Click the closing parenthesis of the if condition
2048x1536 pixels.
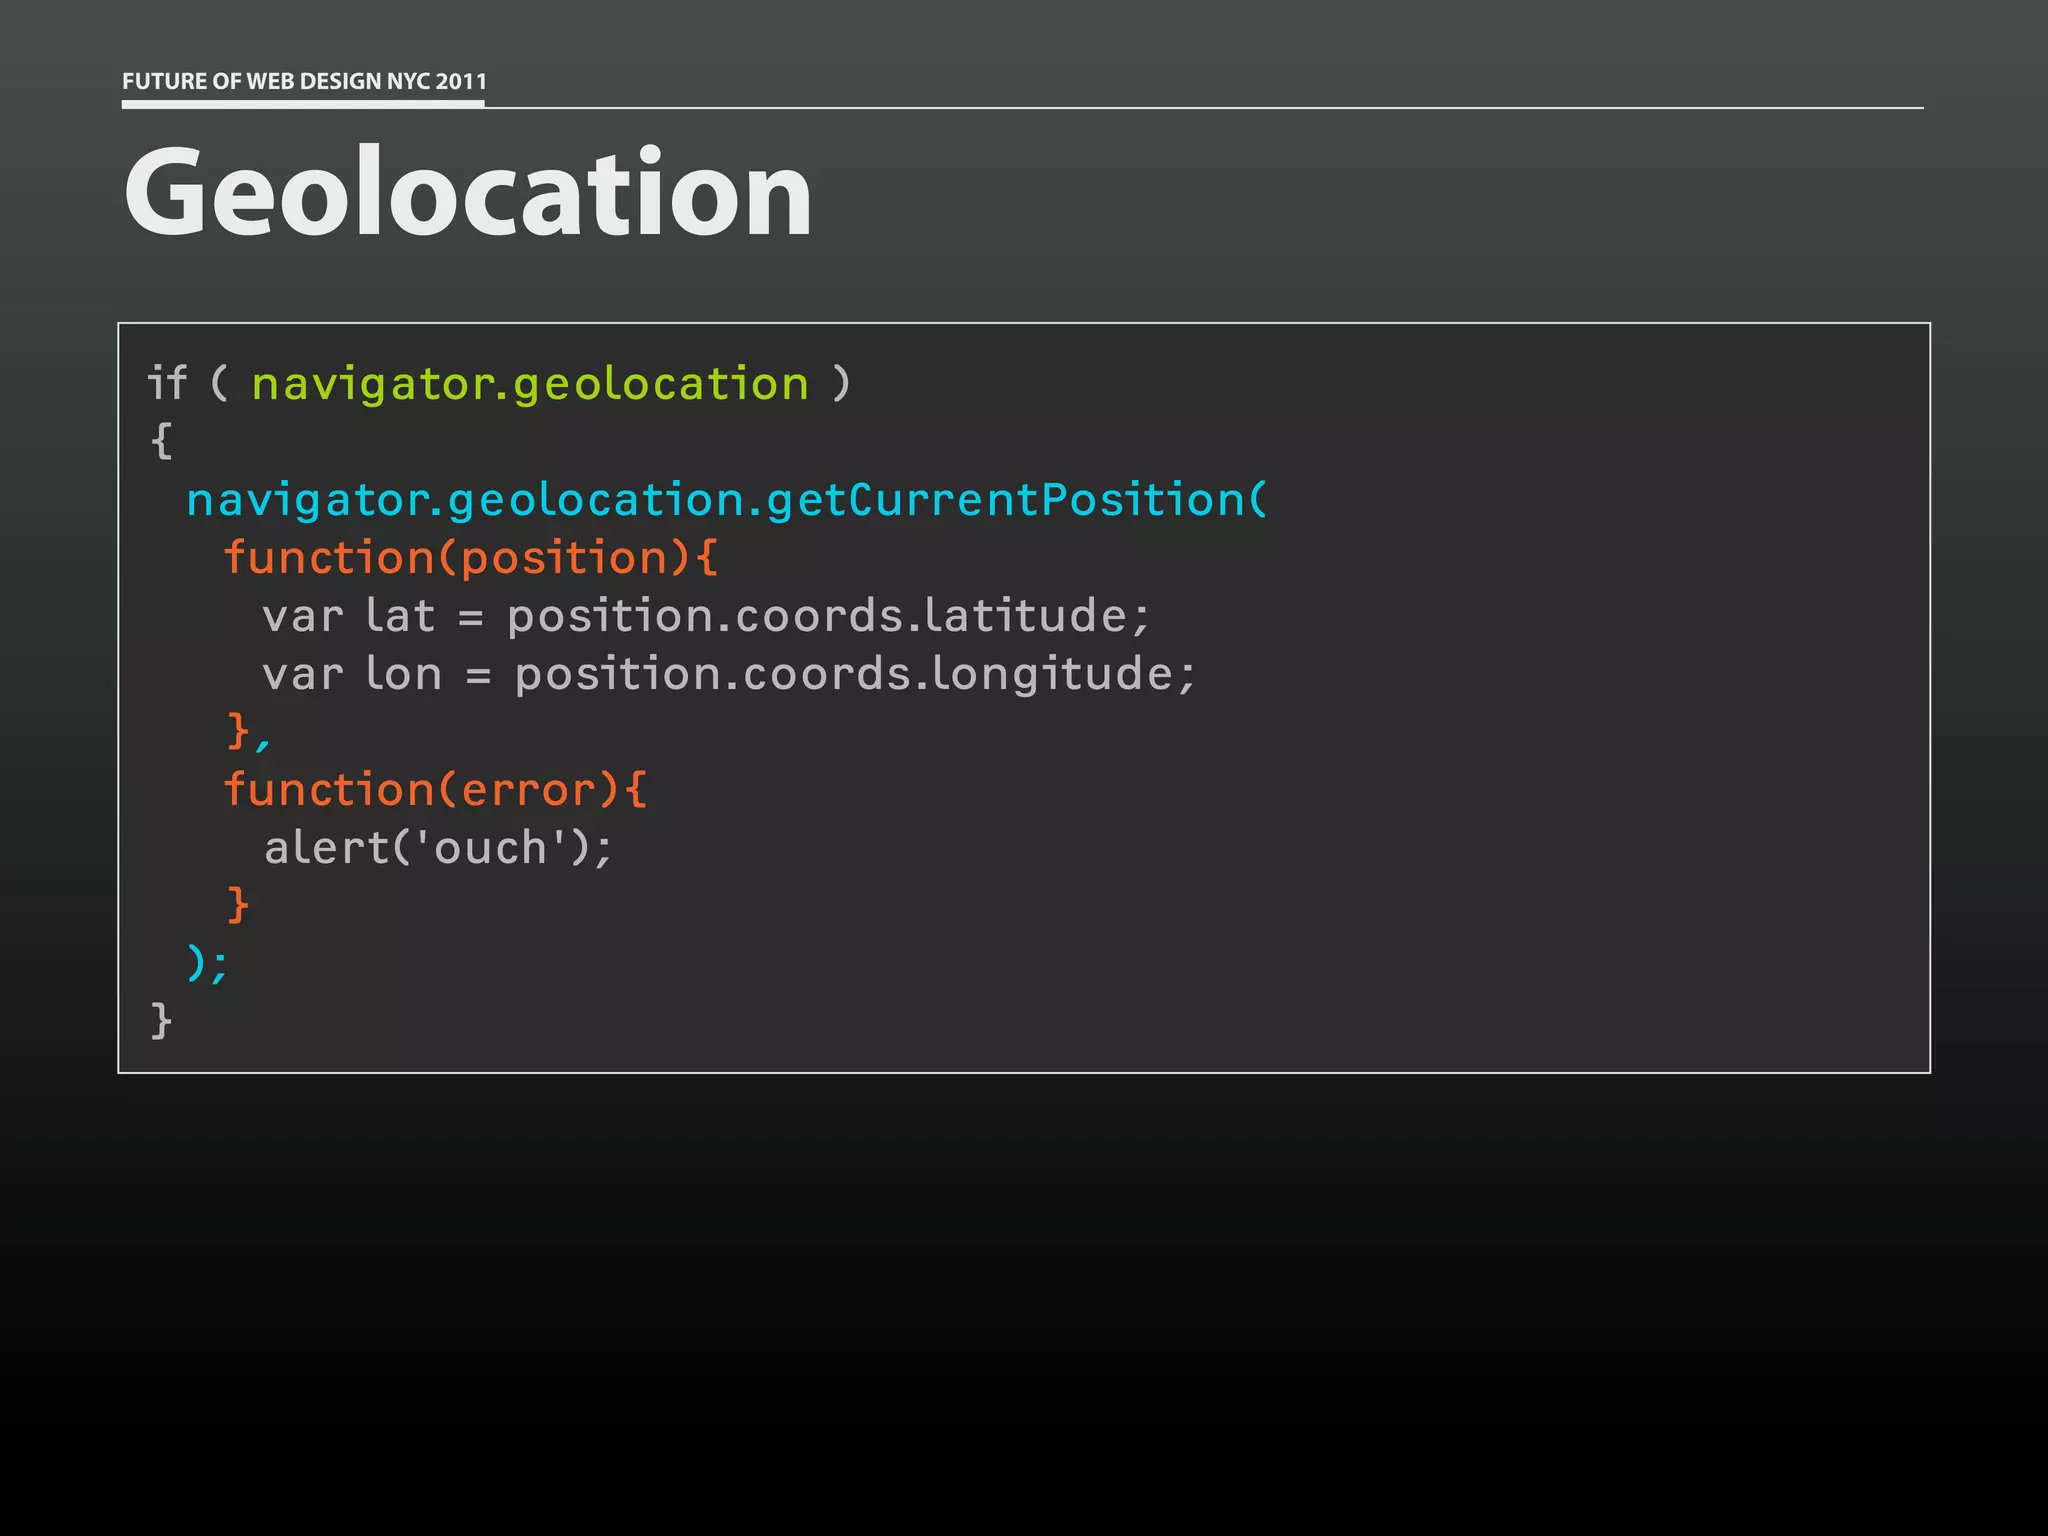[841, 385]
